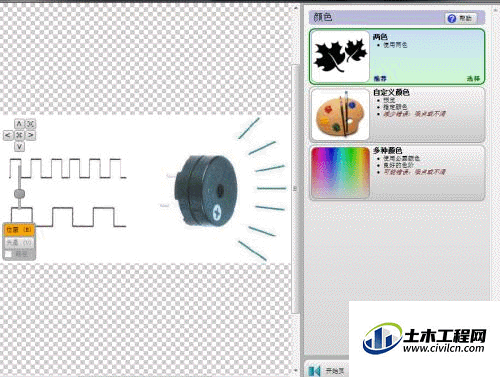Click the blue question mark help icon
This screenshot has height=377, width=500.
coord(452,18)
